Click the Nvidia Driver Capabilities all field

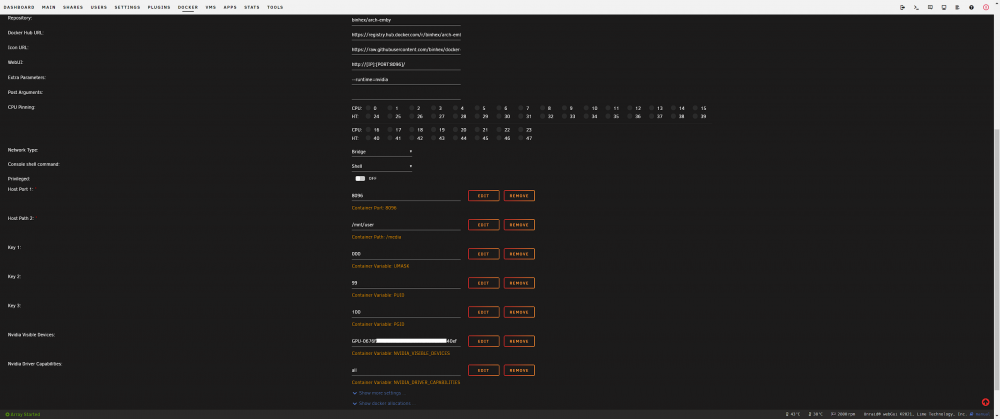pyautogui.click(x=406, y=370)
